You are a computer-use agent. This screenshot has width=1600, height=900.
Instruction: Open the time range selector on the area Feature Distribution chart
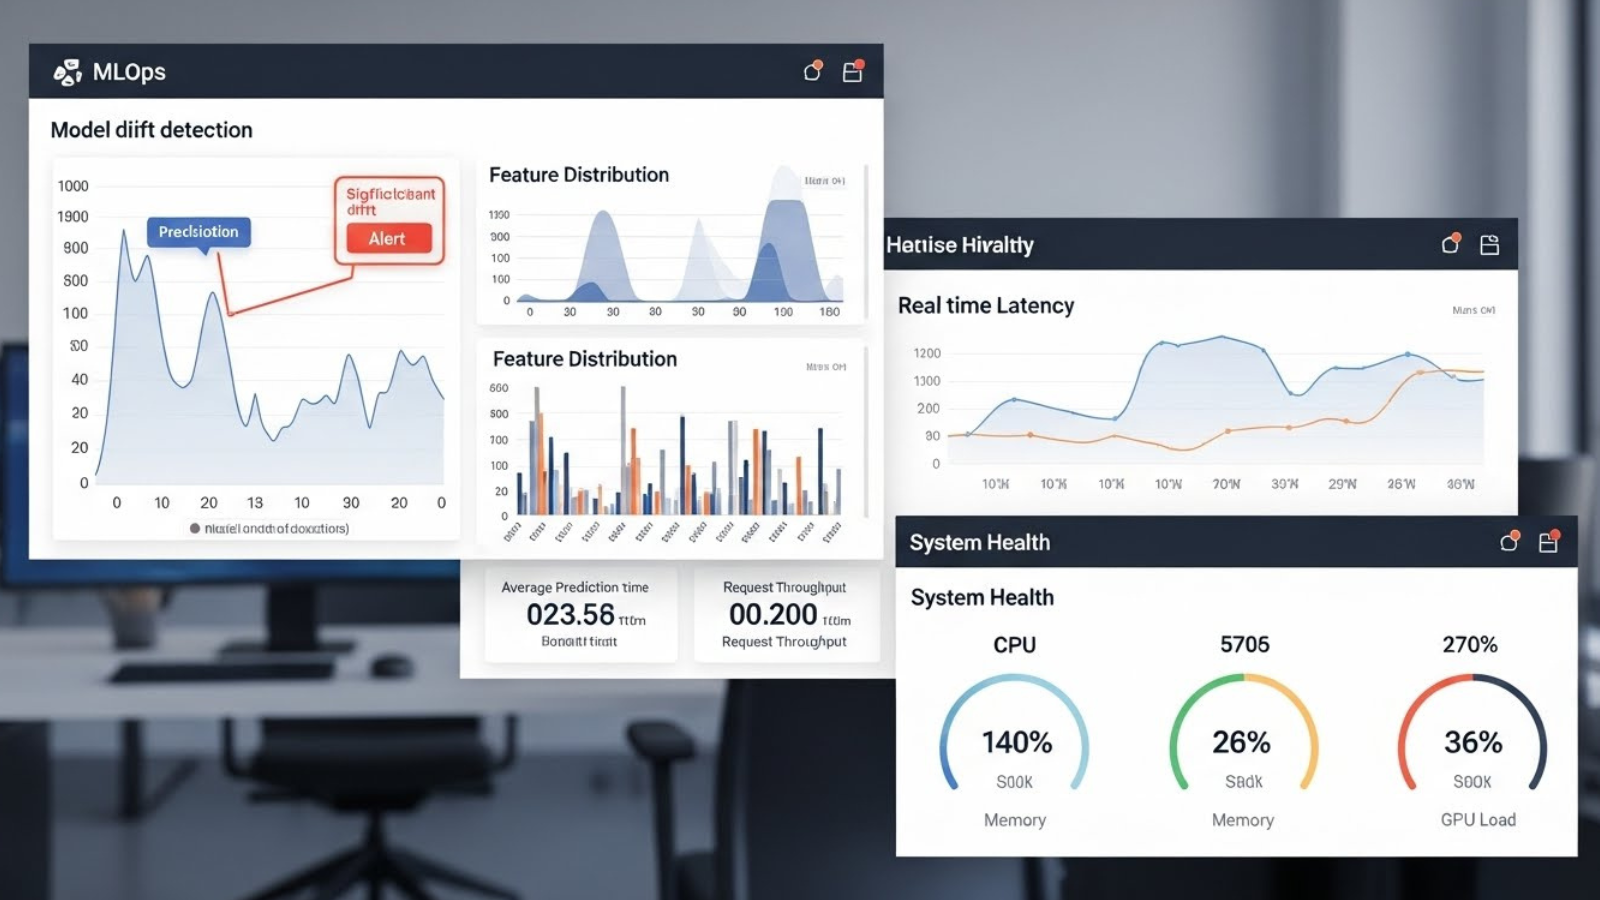click(x=822, y=180)
